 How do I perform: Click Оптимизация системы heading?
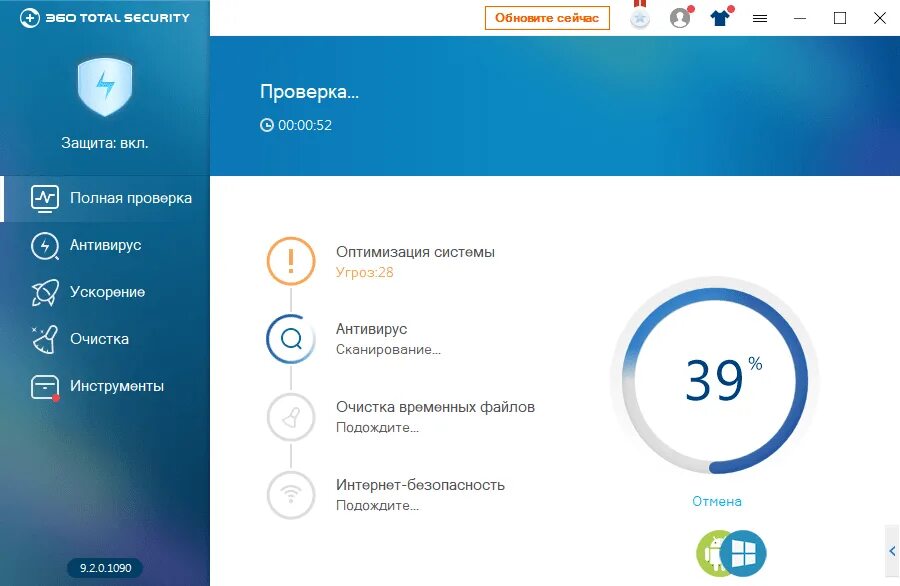[x=416, y=252]
